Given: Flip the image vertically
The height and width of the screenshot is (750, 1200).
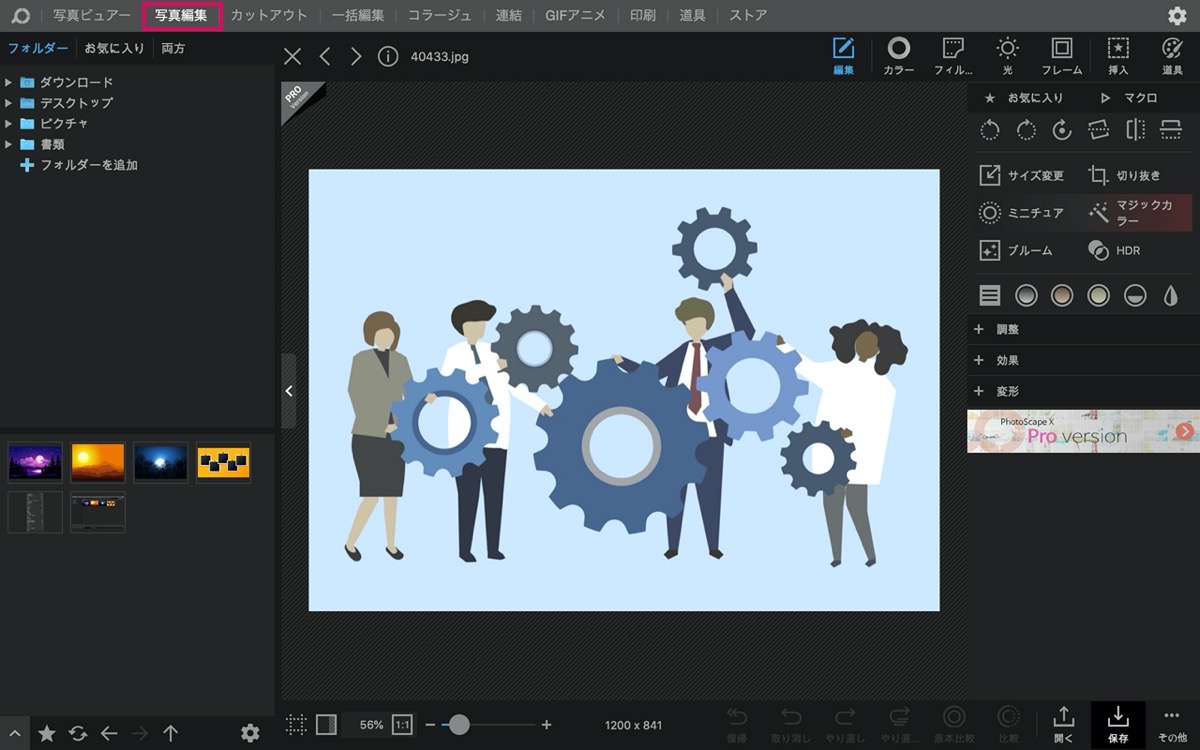Looking at the screenshot, I should coord(1171,130).
